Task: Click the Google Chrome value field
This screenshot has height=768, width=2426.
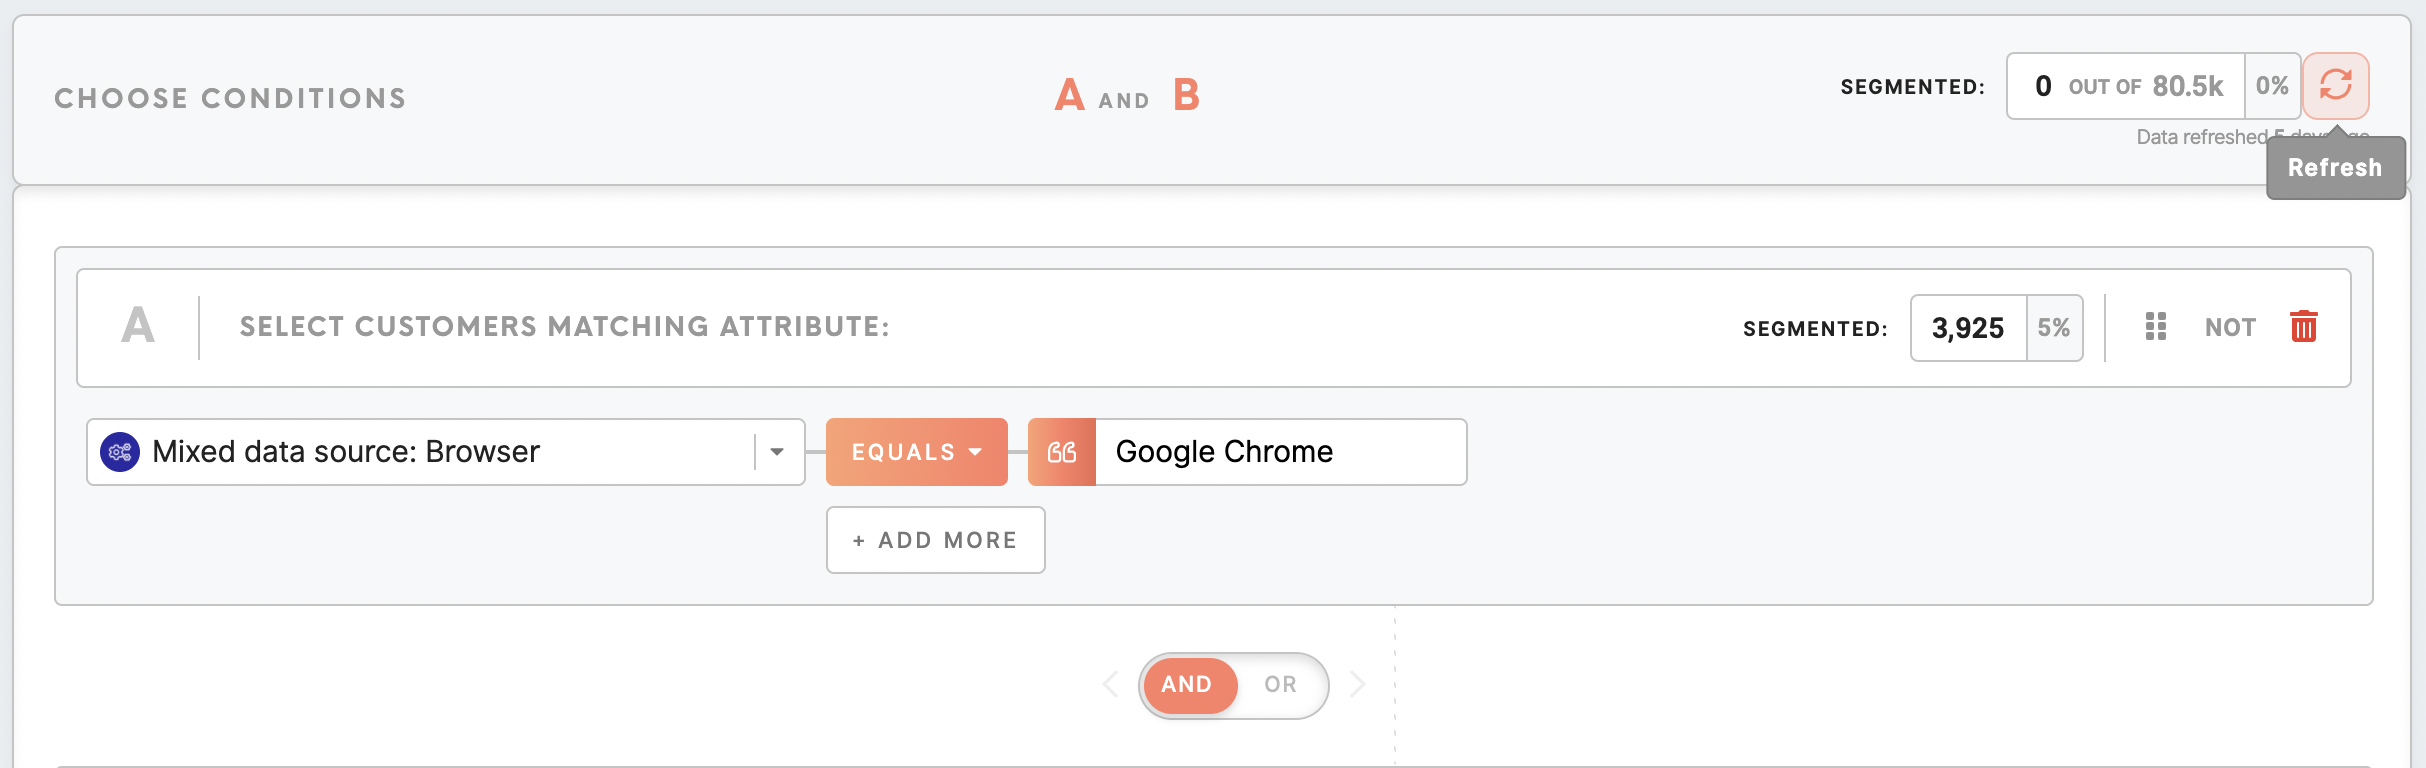Action: point(1281,452)
